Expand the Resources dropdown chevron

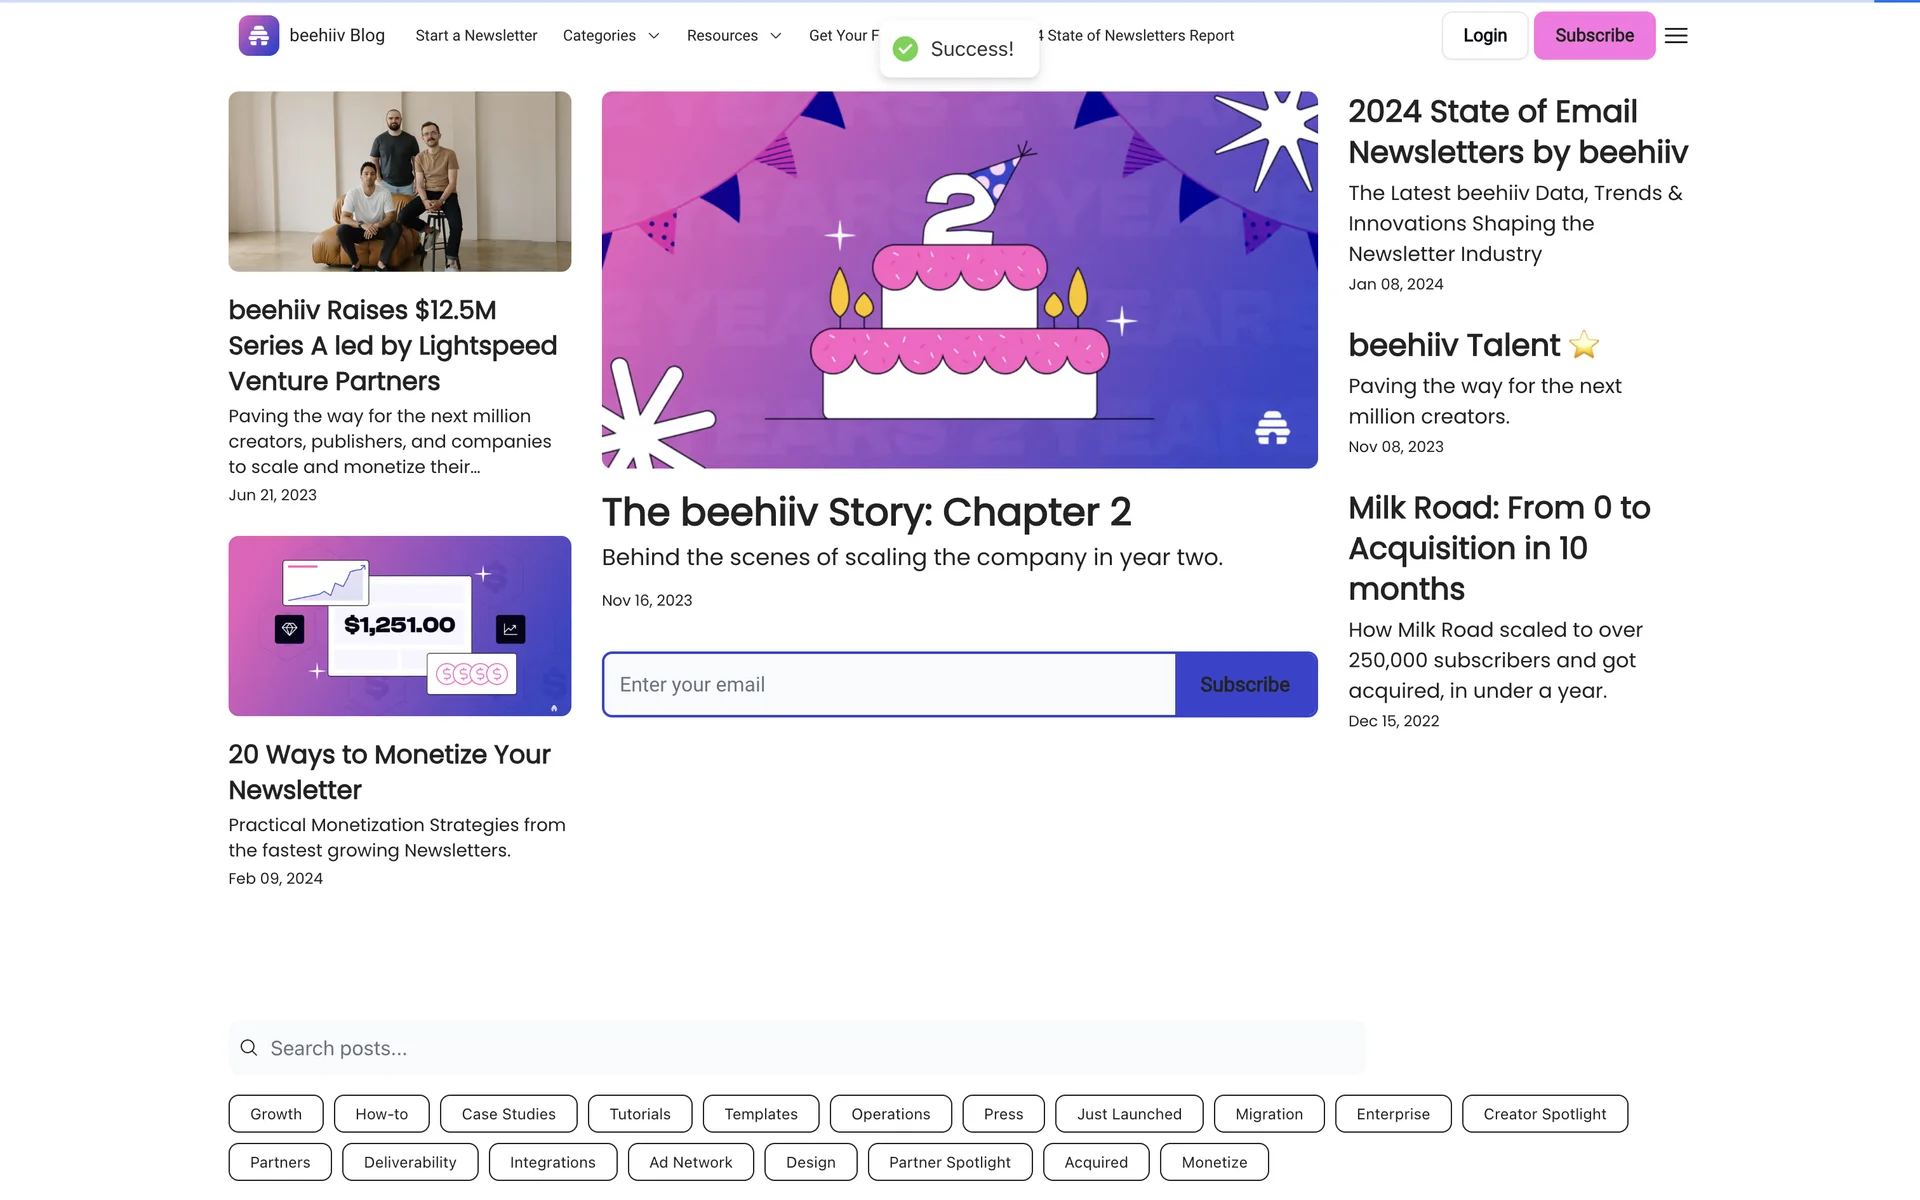coord(775,36)
